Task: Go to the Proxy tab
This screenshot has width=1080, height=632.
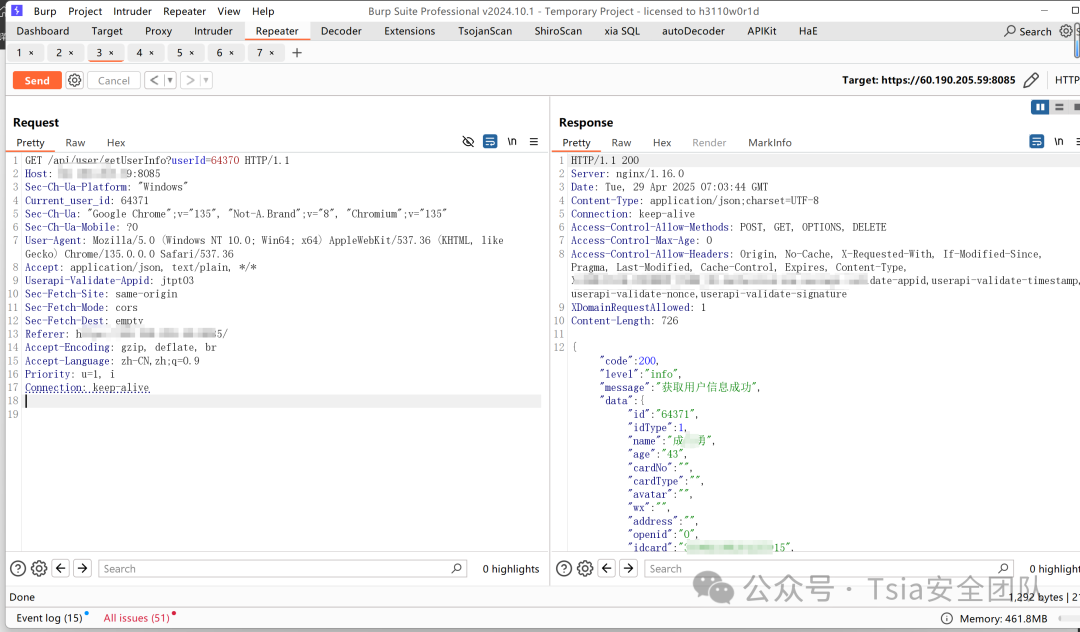Action: tap(158, 31)
